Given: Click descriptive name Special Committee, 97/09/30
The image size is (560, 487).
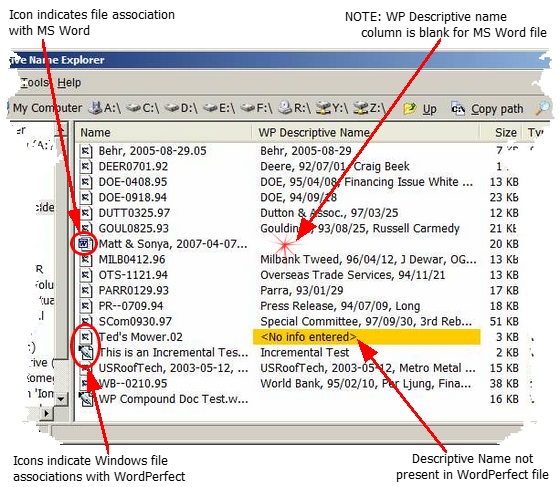Looking at the screenshot, I should [366, 322].
